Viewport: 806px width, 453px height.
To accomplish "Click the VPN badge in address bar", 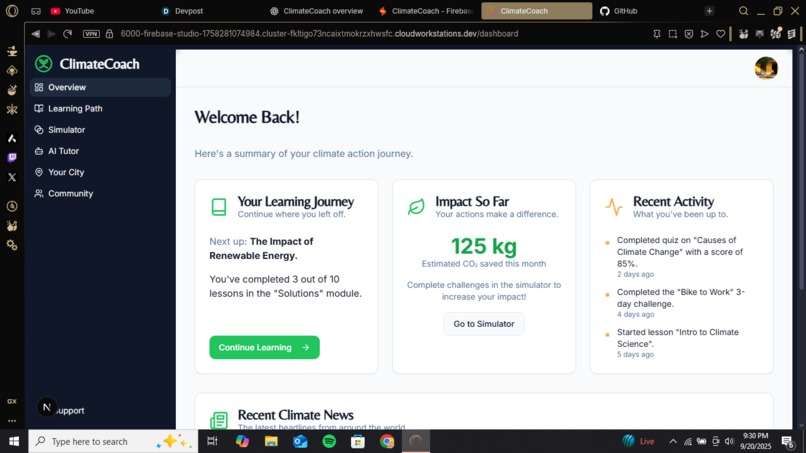I will 91,34.
